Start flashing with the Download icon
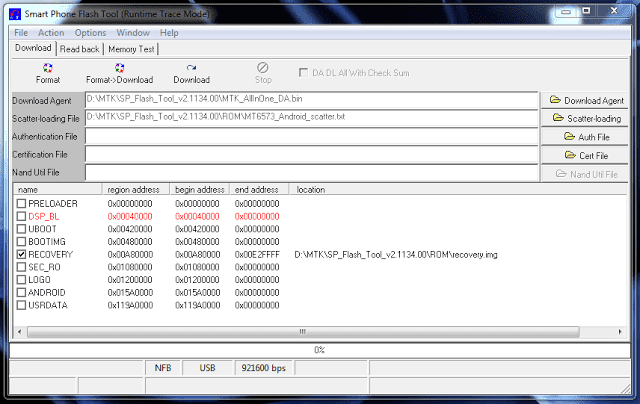 (191, 68)
